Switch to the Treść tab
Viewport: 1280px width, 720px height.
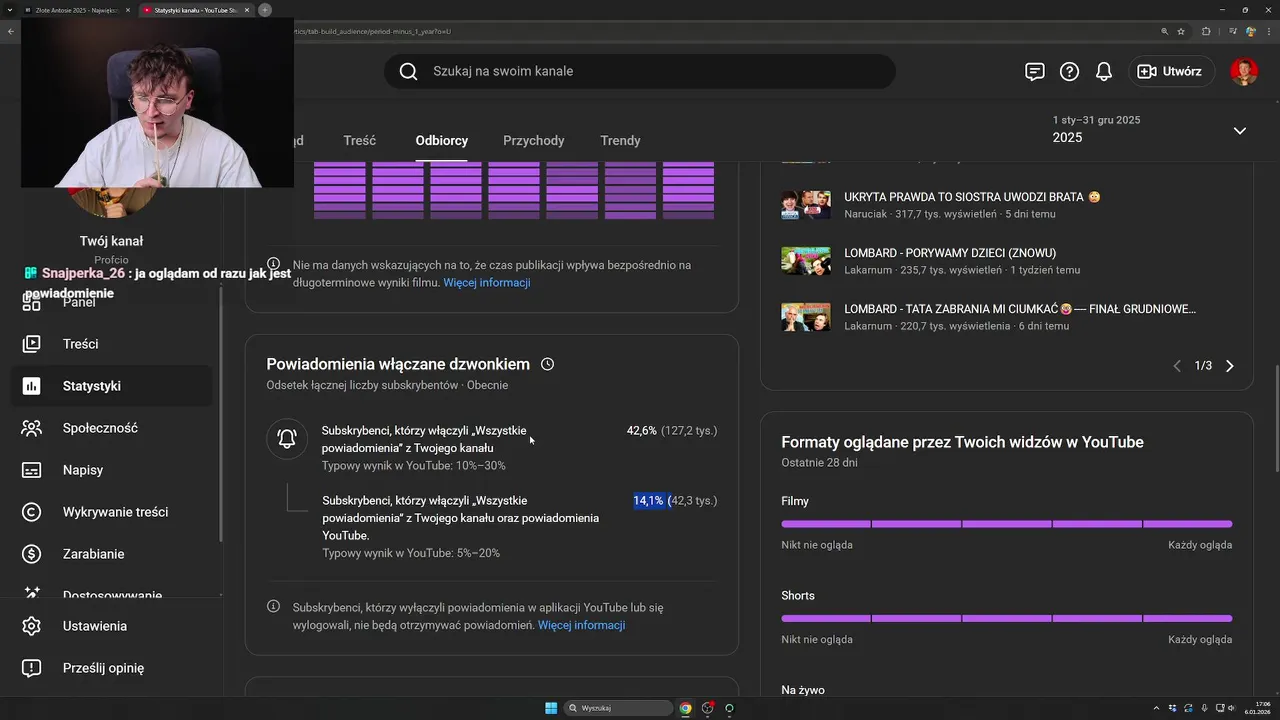359,140
